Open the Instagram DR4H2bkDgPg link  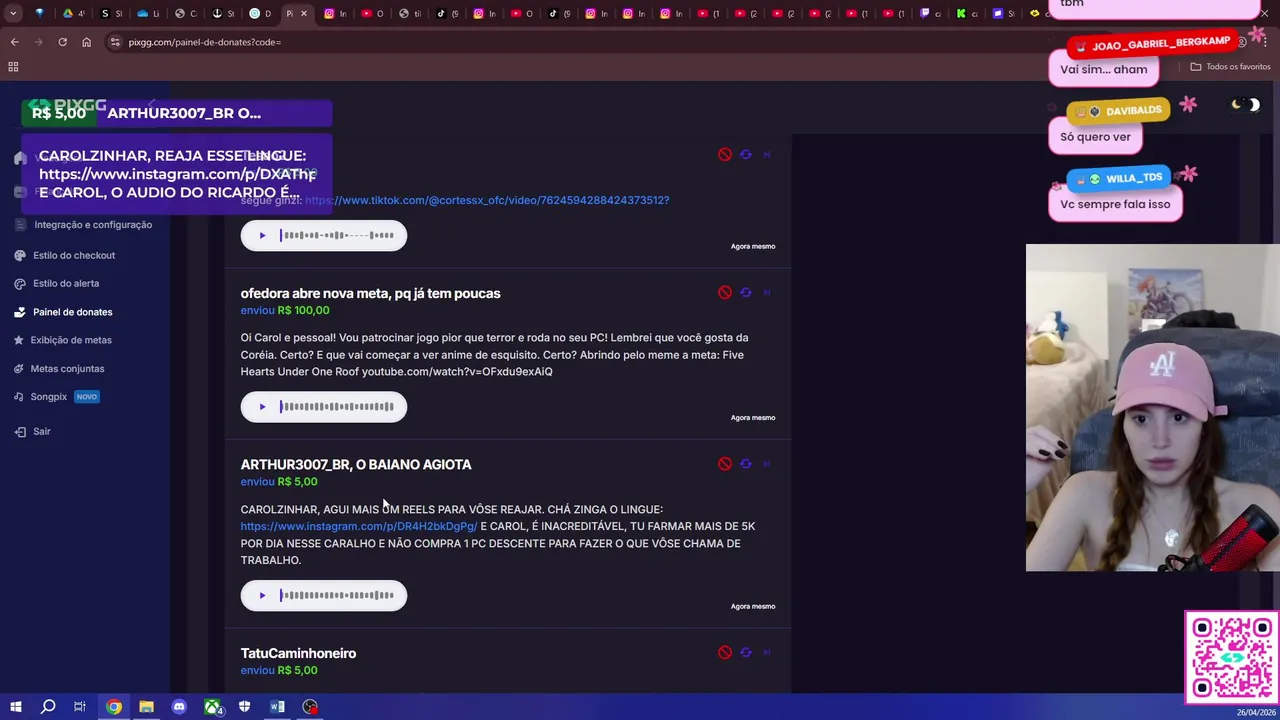[359, 526]
